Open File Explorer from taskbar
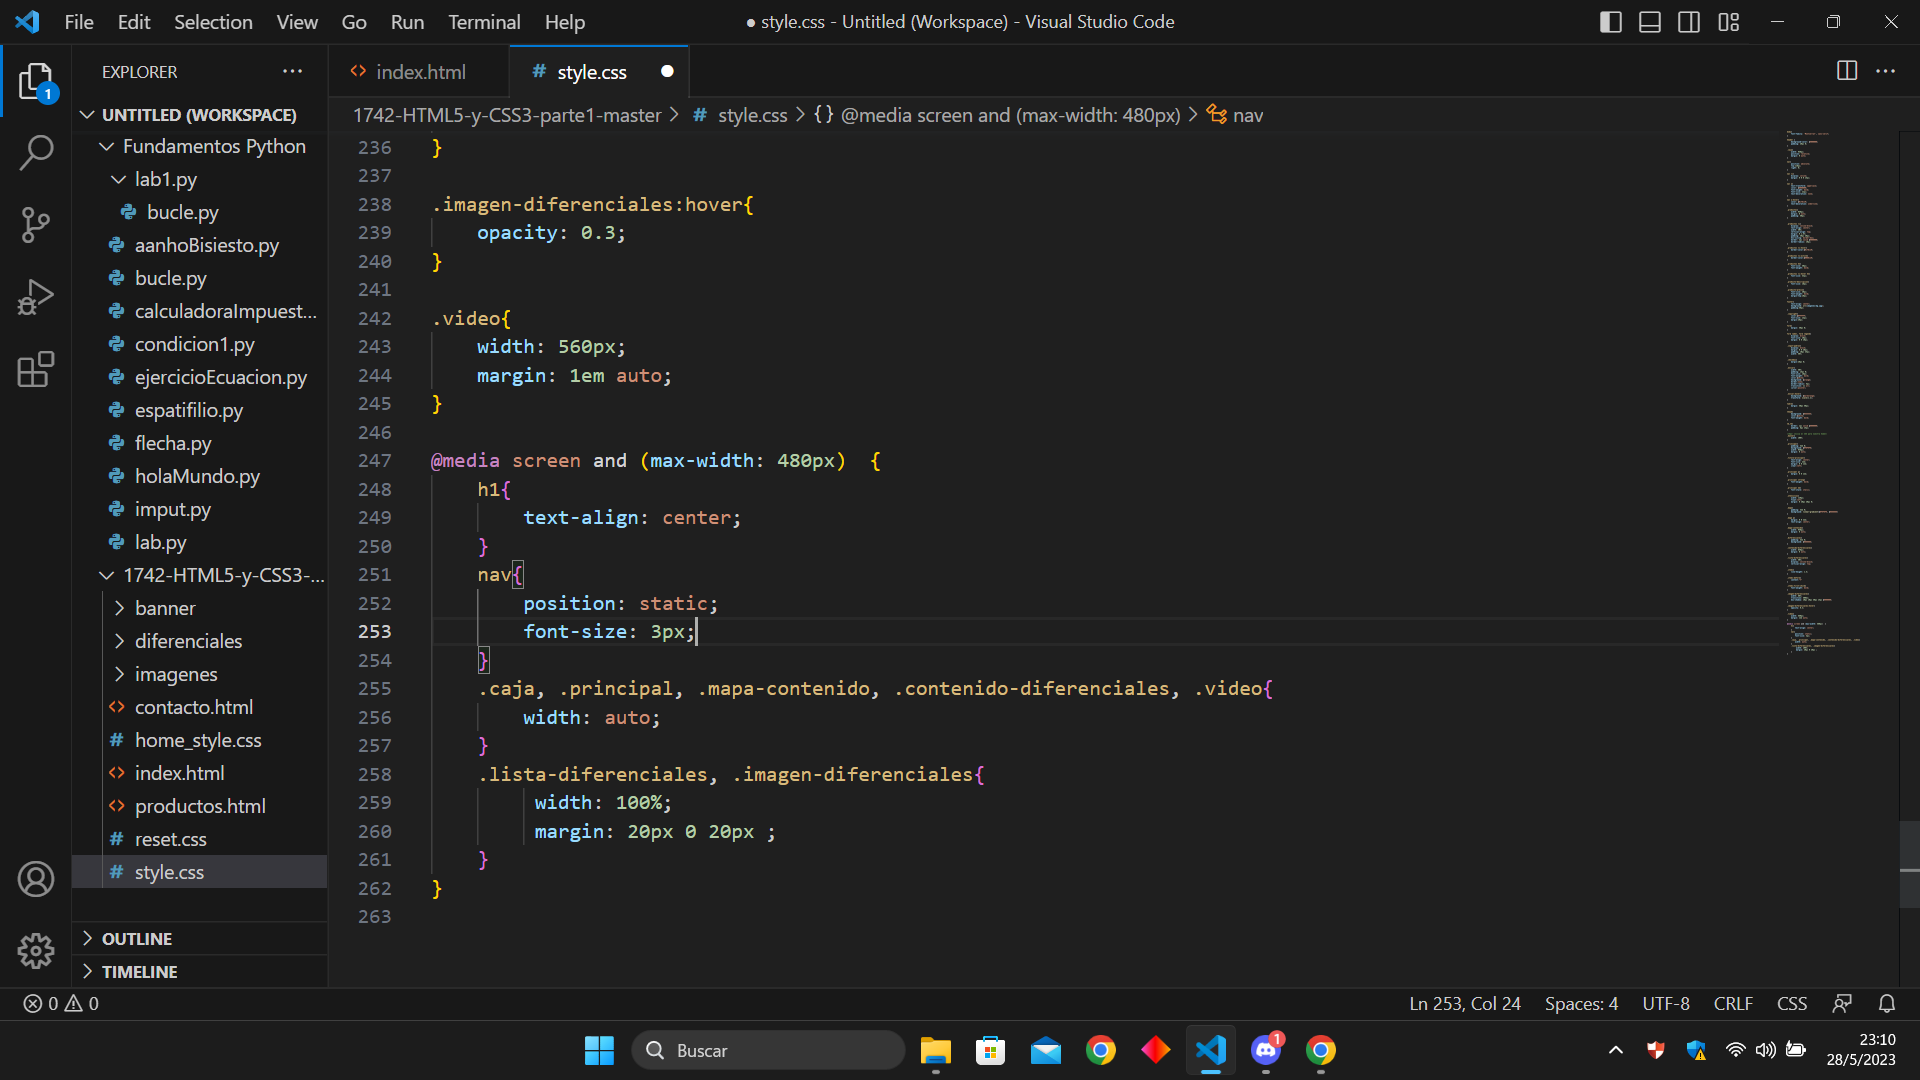 (x=935, y=1050)
